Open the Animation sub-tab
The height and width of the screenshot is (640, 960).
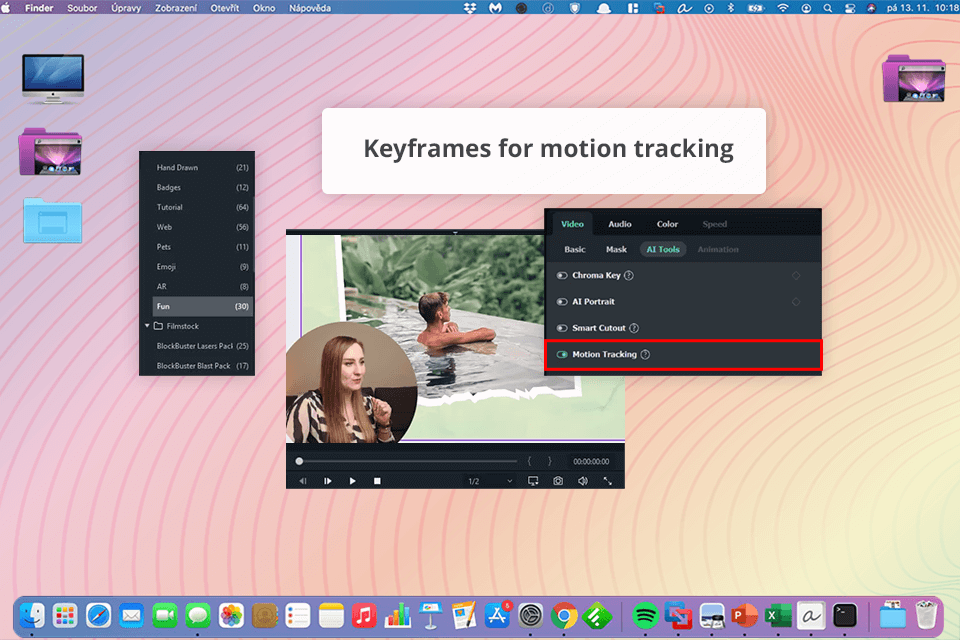coord(718,249)
